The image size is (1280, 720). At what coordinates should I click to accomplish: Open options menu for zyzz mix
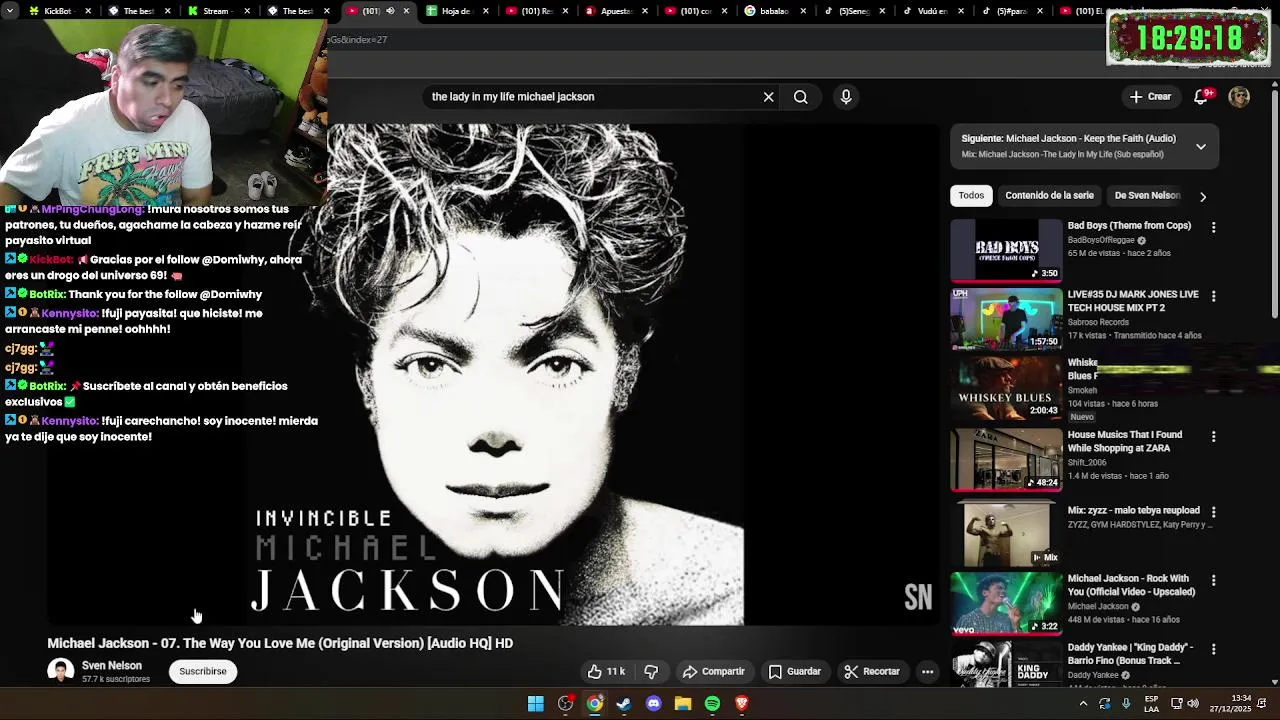coord(1213,513)
